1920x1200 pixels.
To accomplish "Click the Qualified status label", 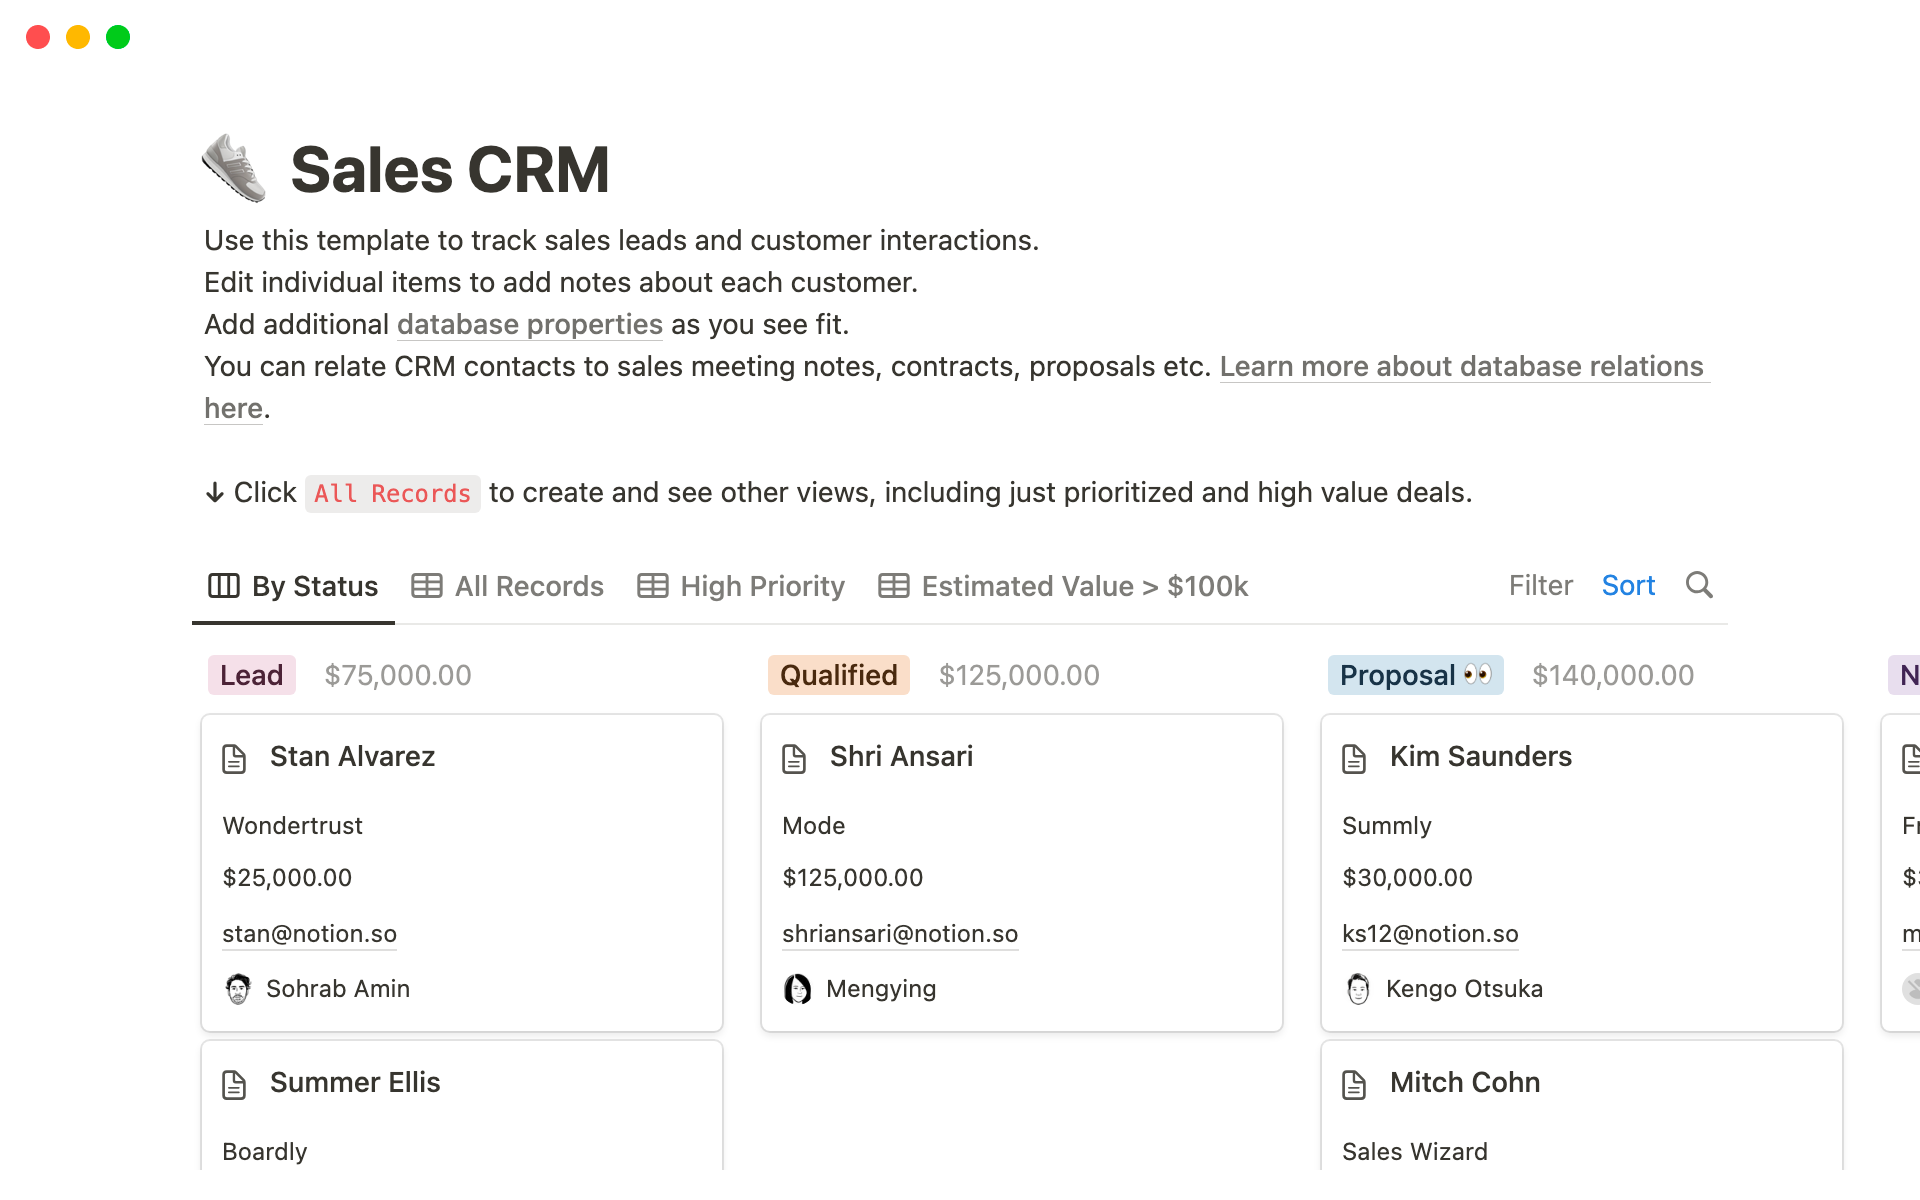I will [838, 675].
